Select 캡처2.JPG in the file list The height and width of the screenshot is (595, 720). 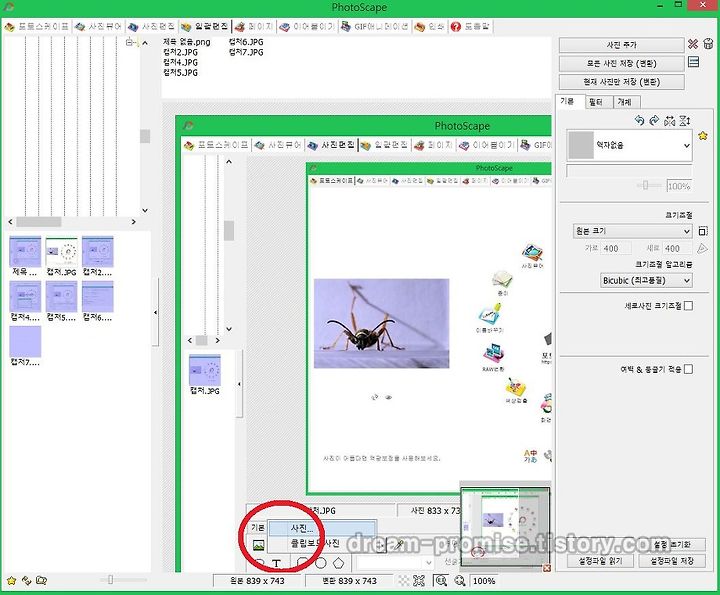[180, 52]
